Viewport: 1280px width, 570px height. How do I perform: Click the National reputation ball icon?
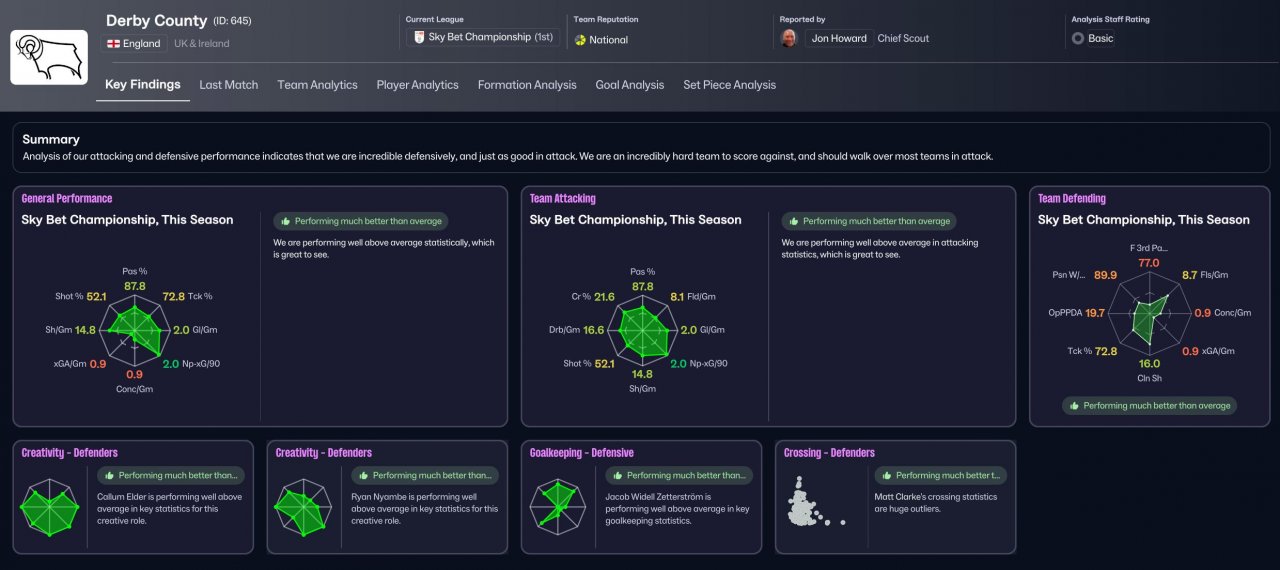(x=580, y=40)
